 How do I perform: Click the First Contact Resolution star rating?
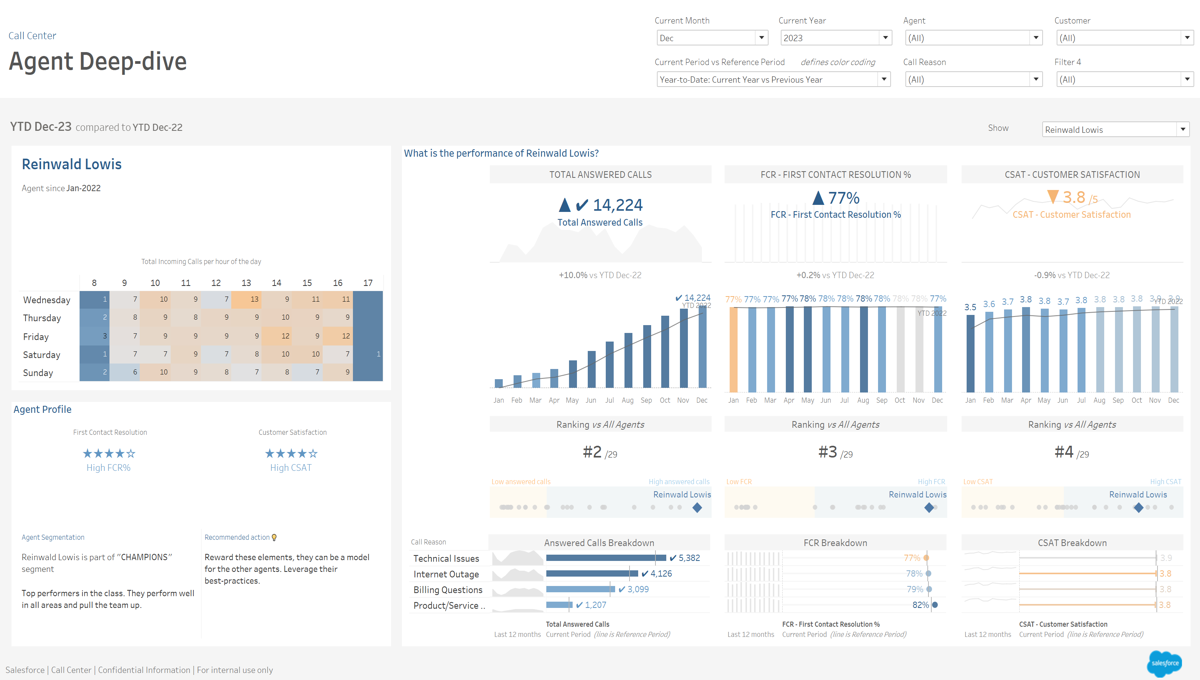click(x=109, y=453)
